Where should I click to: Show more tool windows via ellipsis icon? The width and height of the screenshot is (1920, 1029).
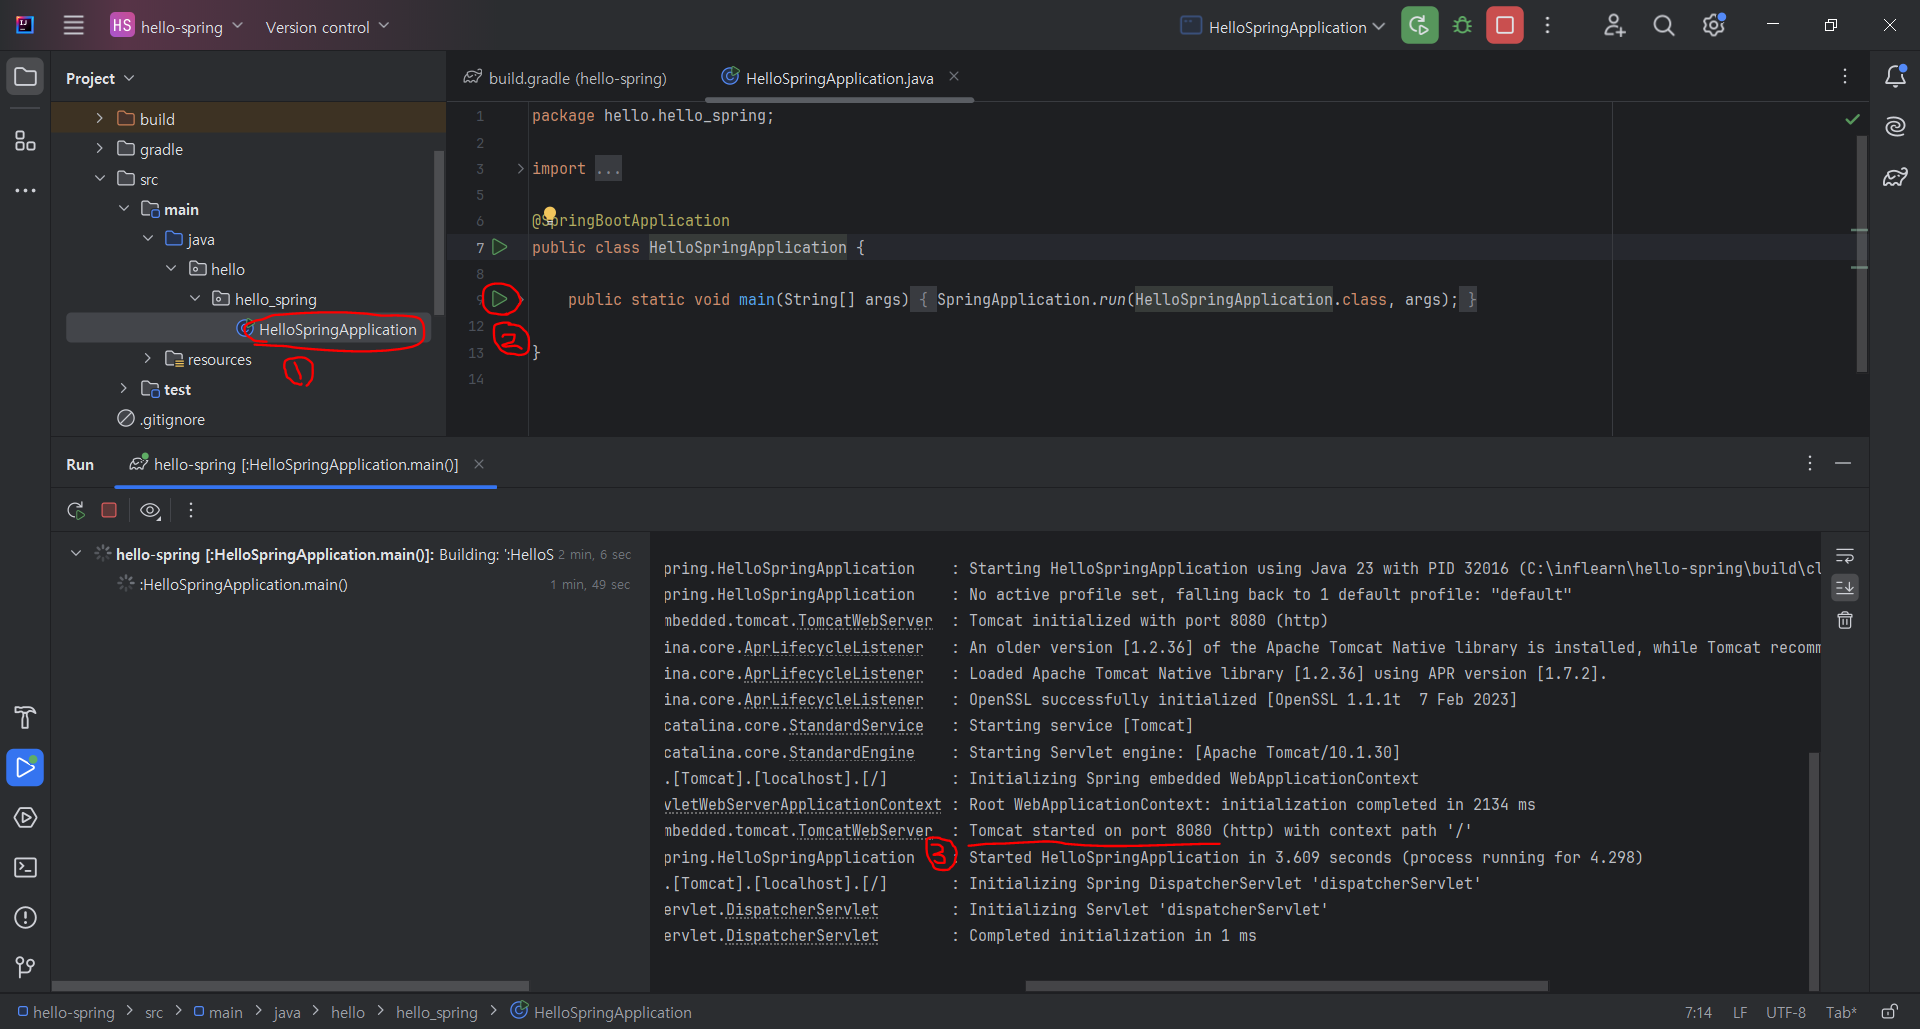25,190
